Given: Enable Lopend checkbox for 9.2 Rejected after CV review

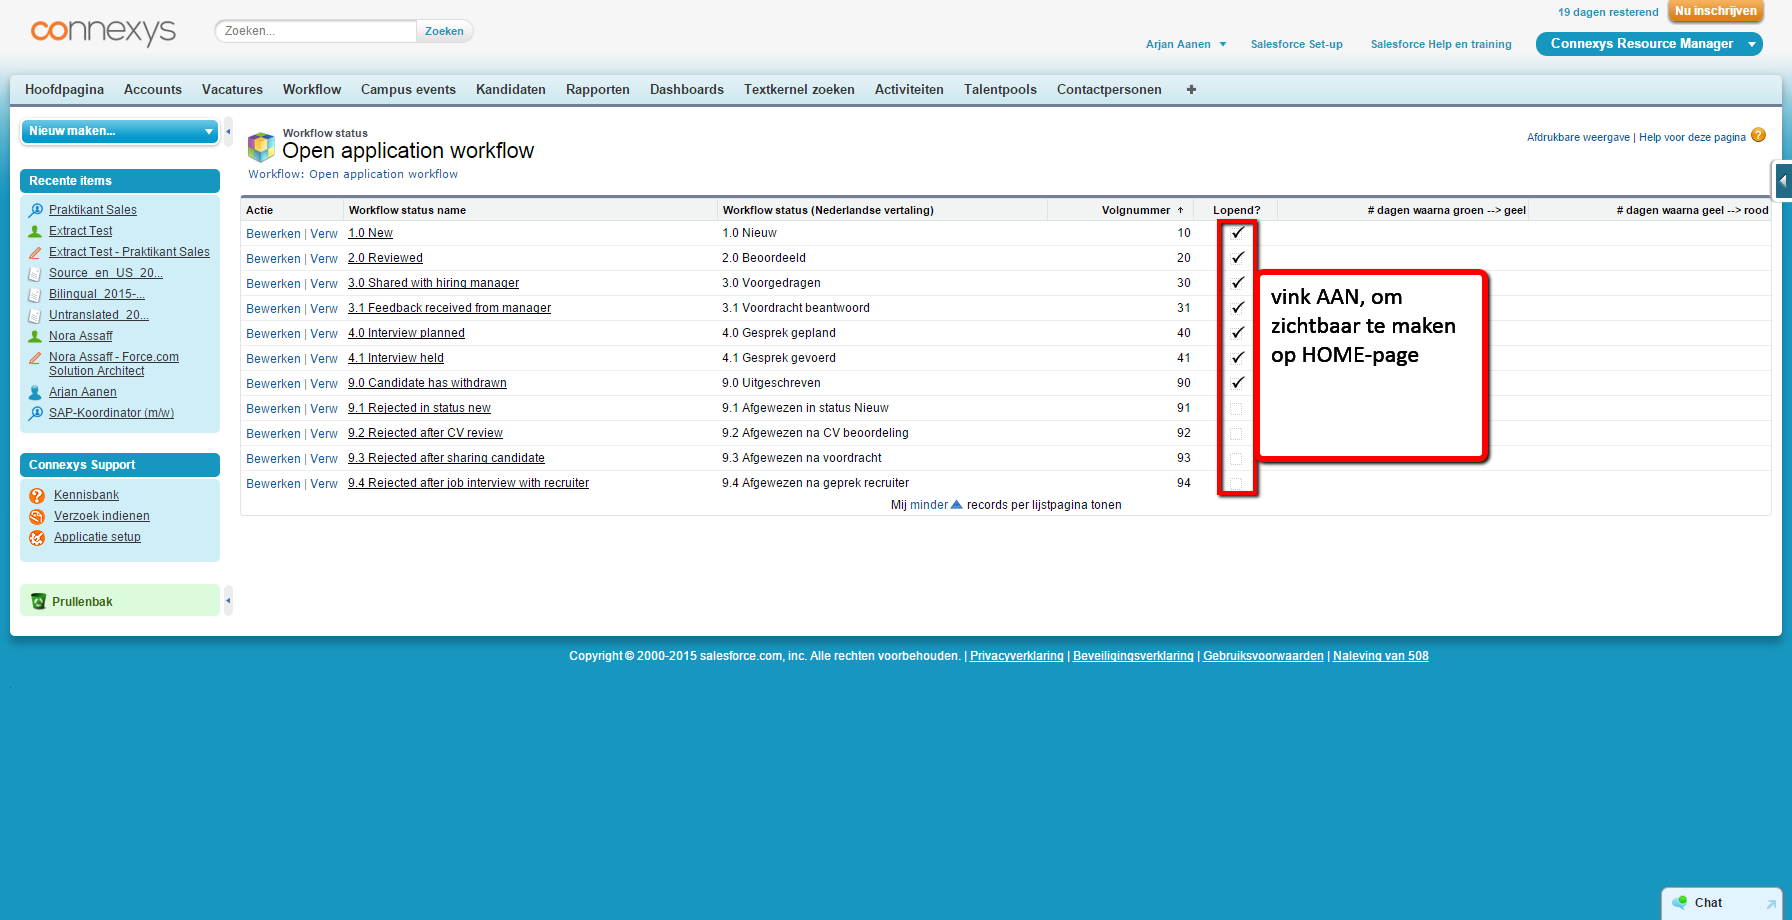Looking at the screenshot, I should [x=1236, y=433].
